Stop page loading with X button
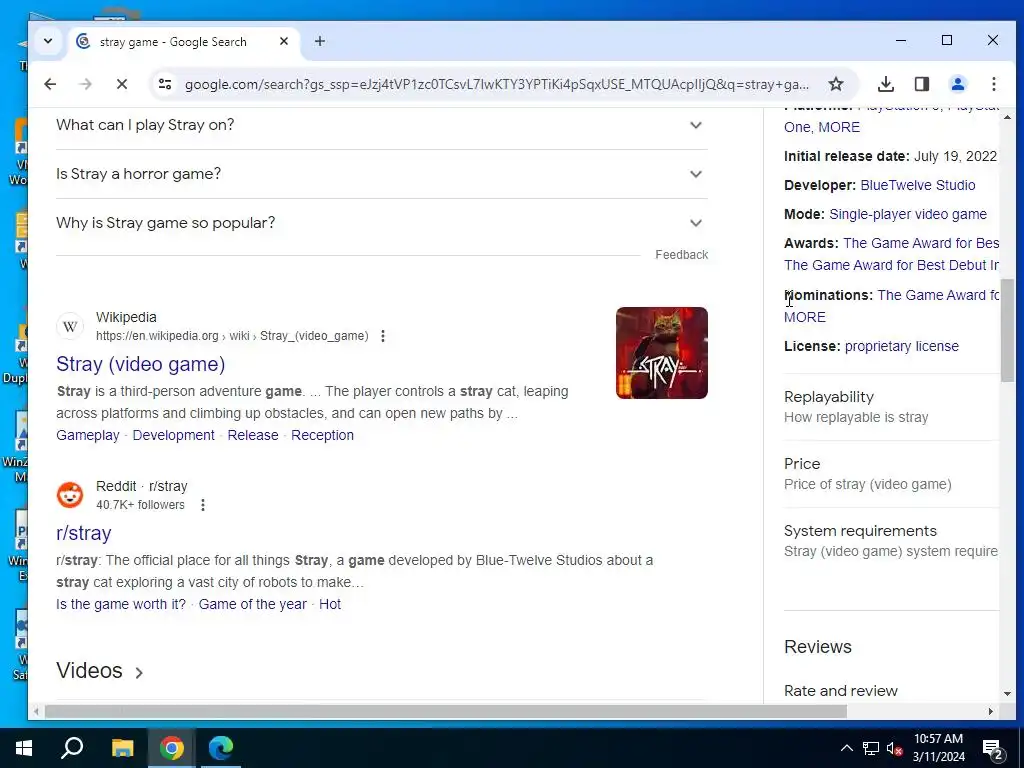 point(122,84)
